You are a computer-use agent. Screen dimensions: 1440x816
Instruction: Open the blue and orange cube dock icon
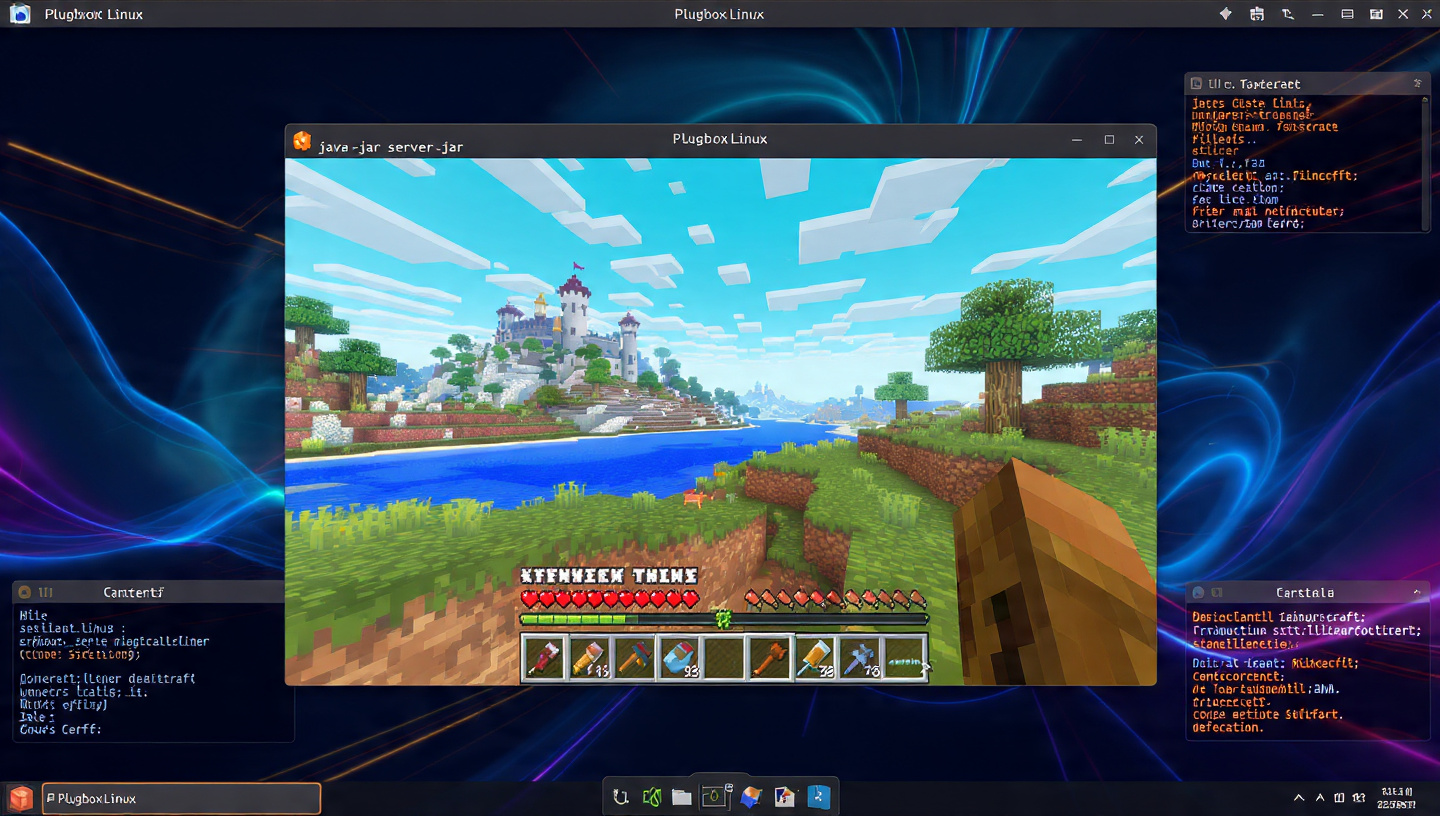[x=751, y=797]
